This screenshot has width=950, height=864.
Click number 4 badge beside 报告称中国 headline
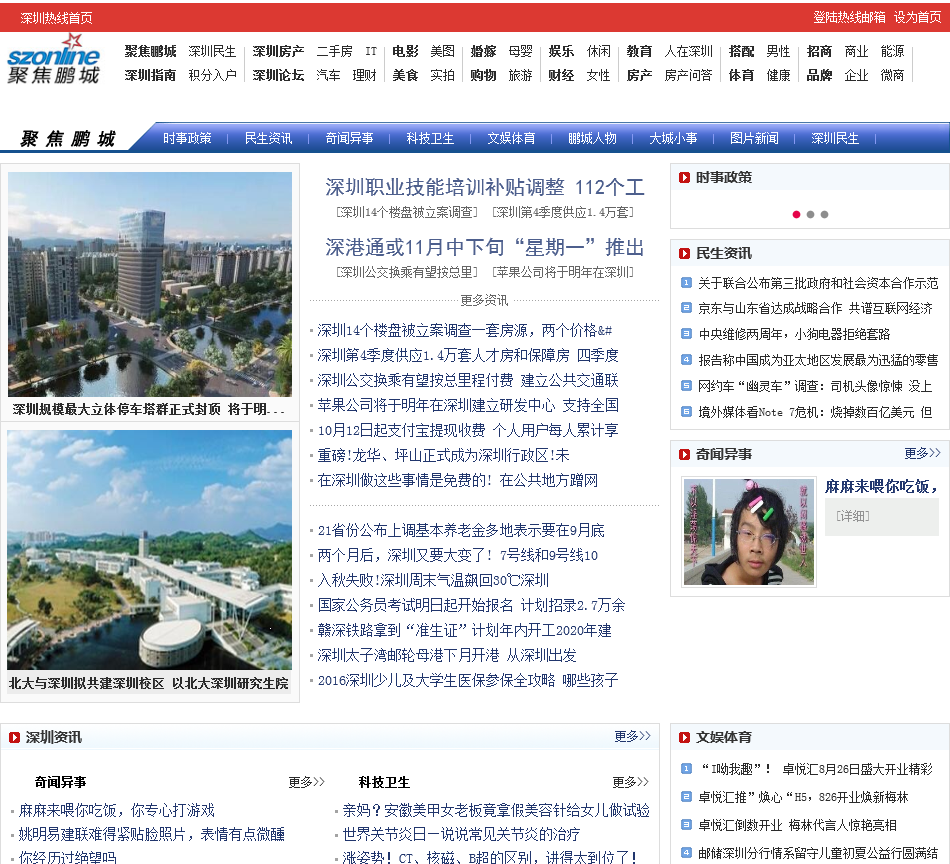(686, 359)
